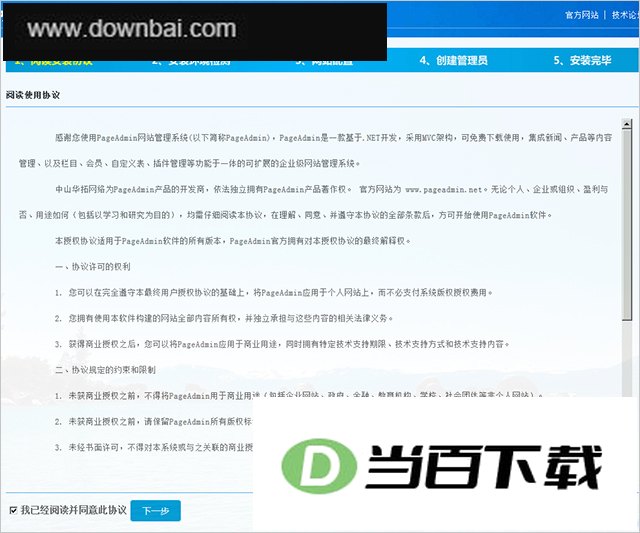Open the 官方网站 link
This screenshot has height=533, width=640.
tap(582, 15)
